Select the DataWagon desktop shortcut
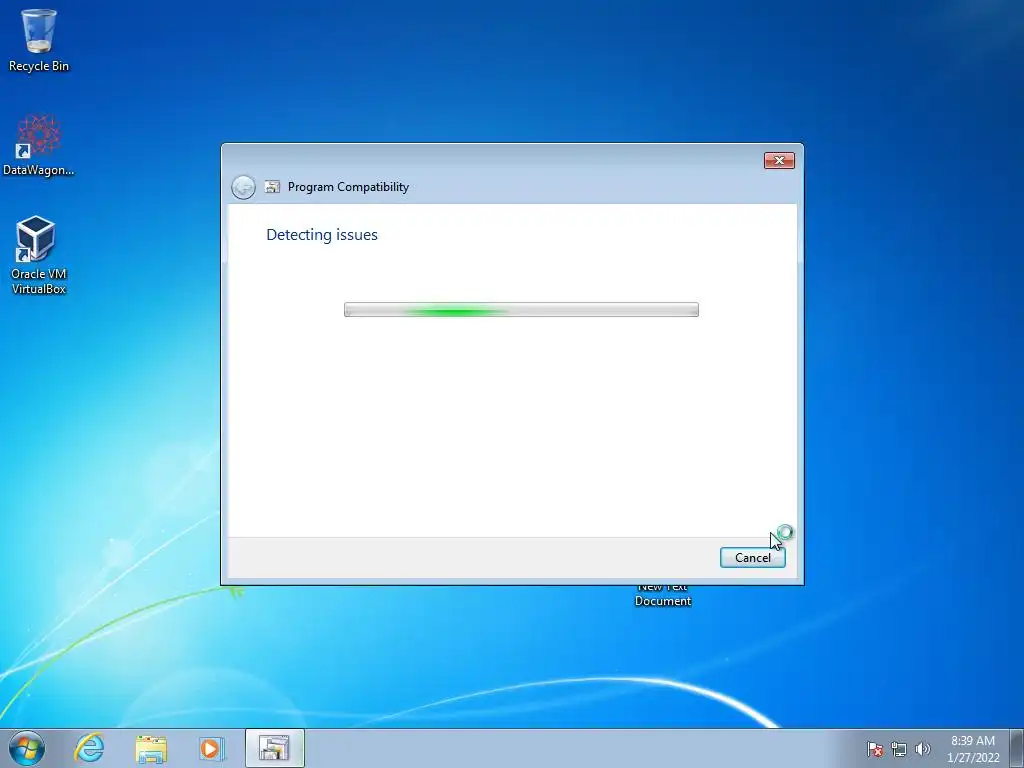This screenshot has width=1024, height=768. coord(39,145)
